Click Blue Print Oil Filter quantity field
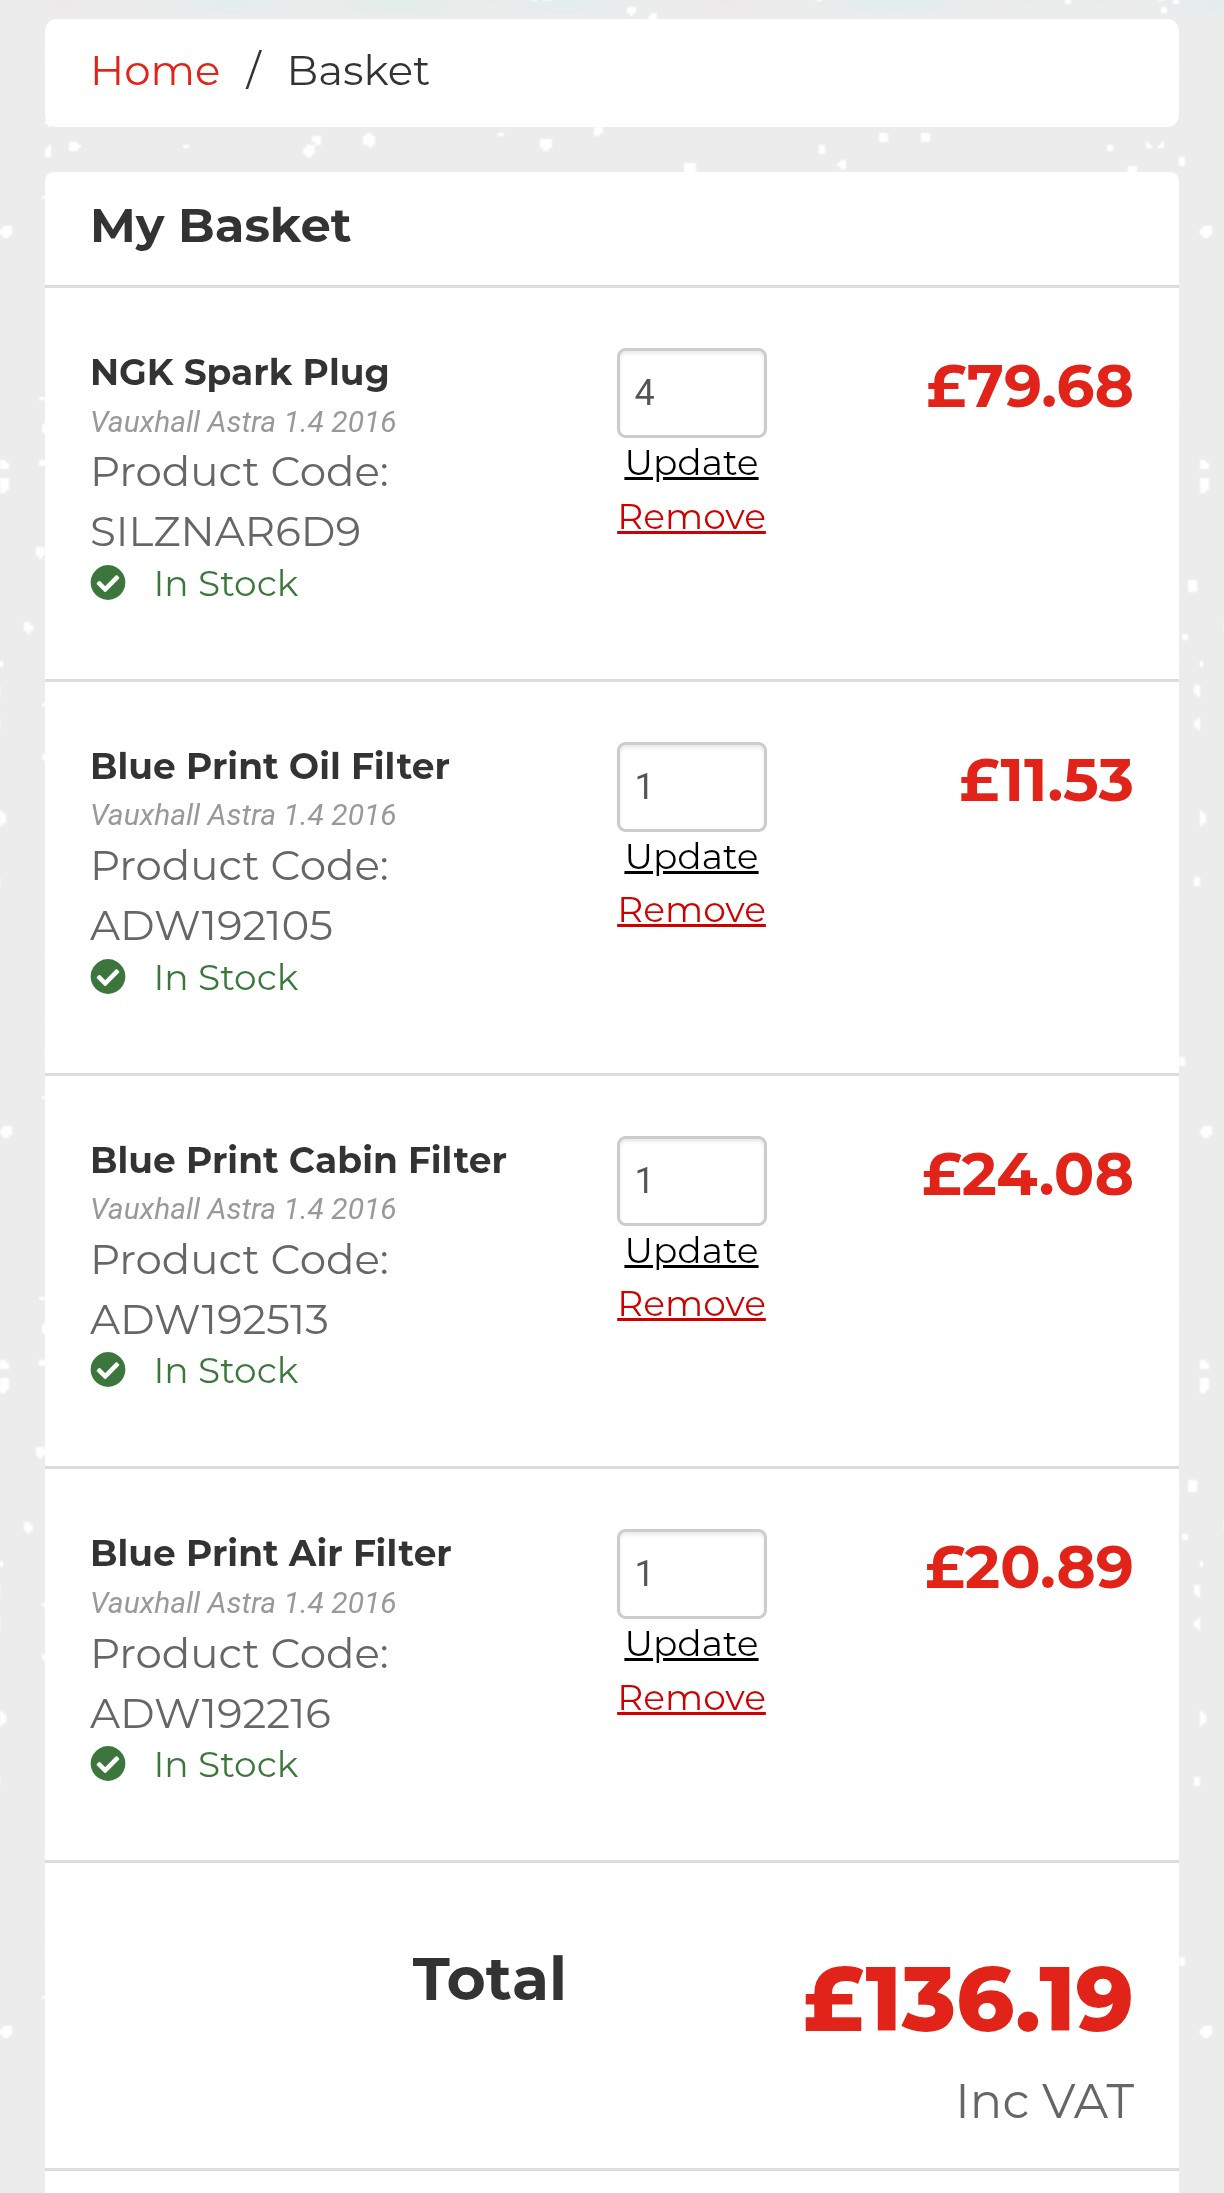Screen dimensions: 1224x2193 coord(691,786)
